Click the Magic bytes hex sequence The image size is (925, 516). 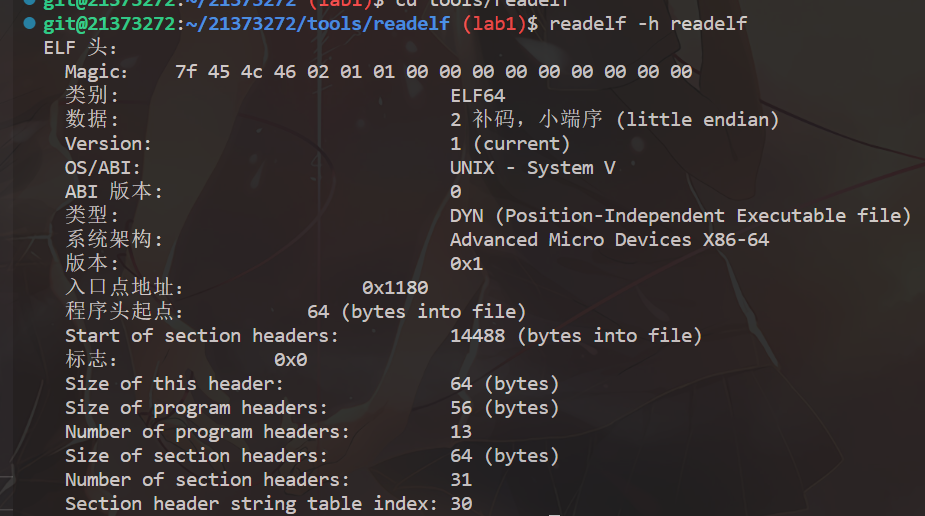tap(434, 72)
